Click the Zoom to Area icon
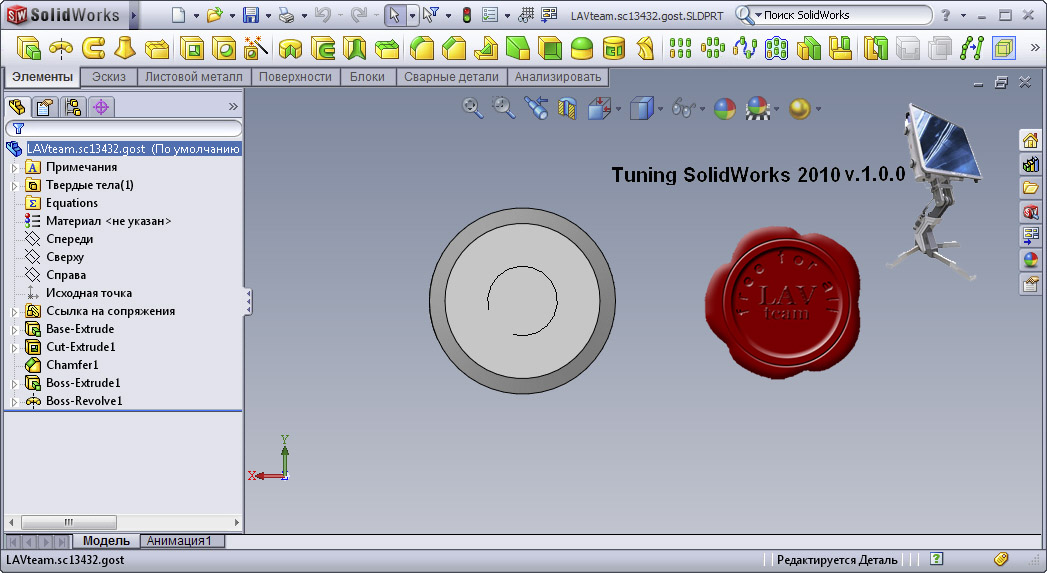This screenshot has height=573, width=1047. 504,108
